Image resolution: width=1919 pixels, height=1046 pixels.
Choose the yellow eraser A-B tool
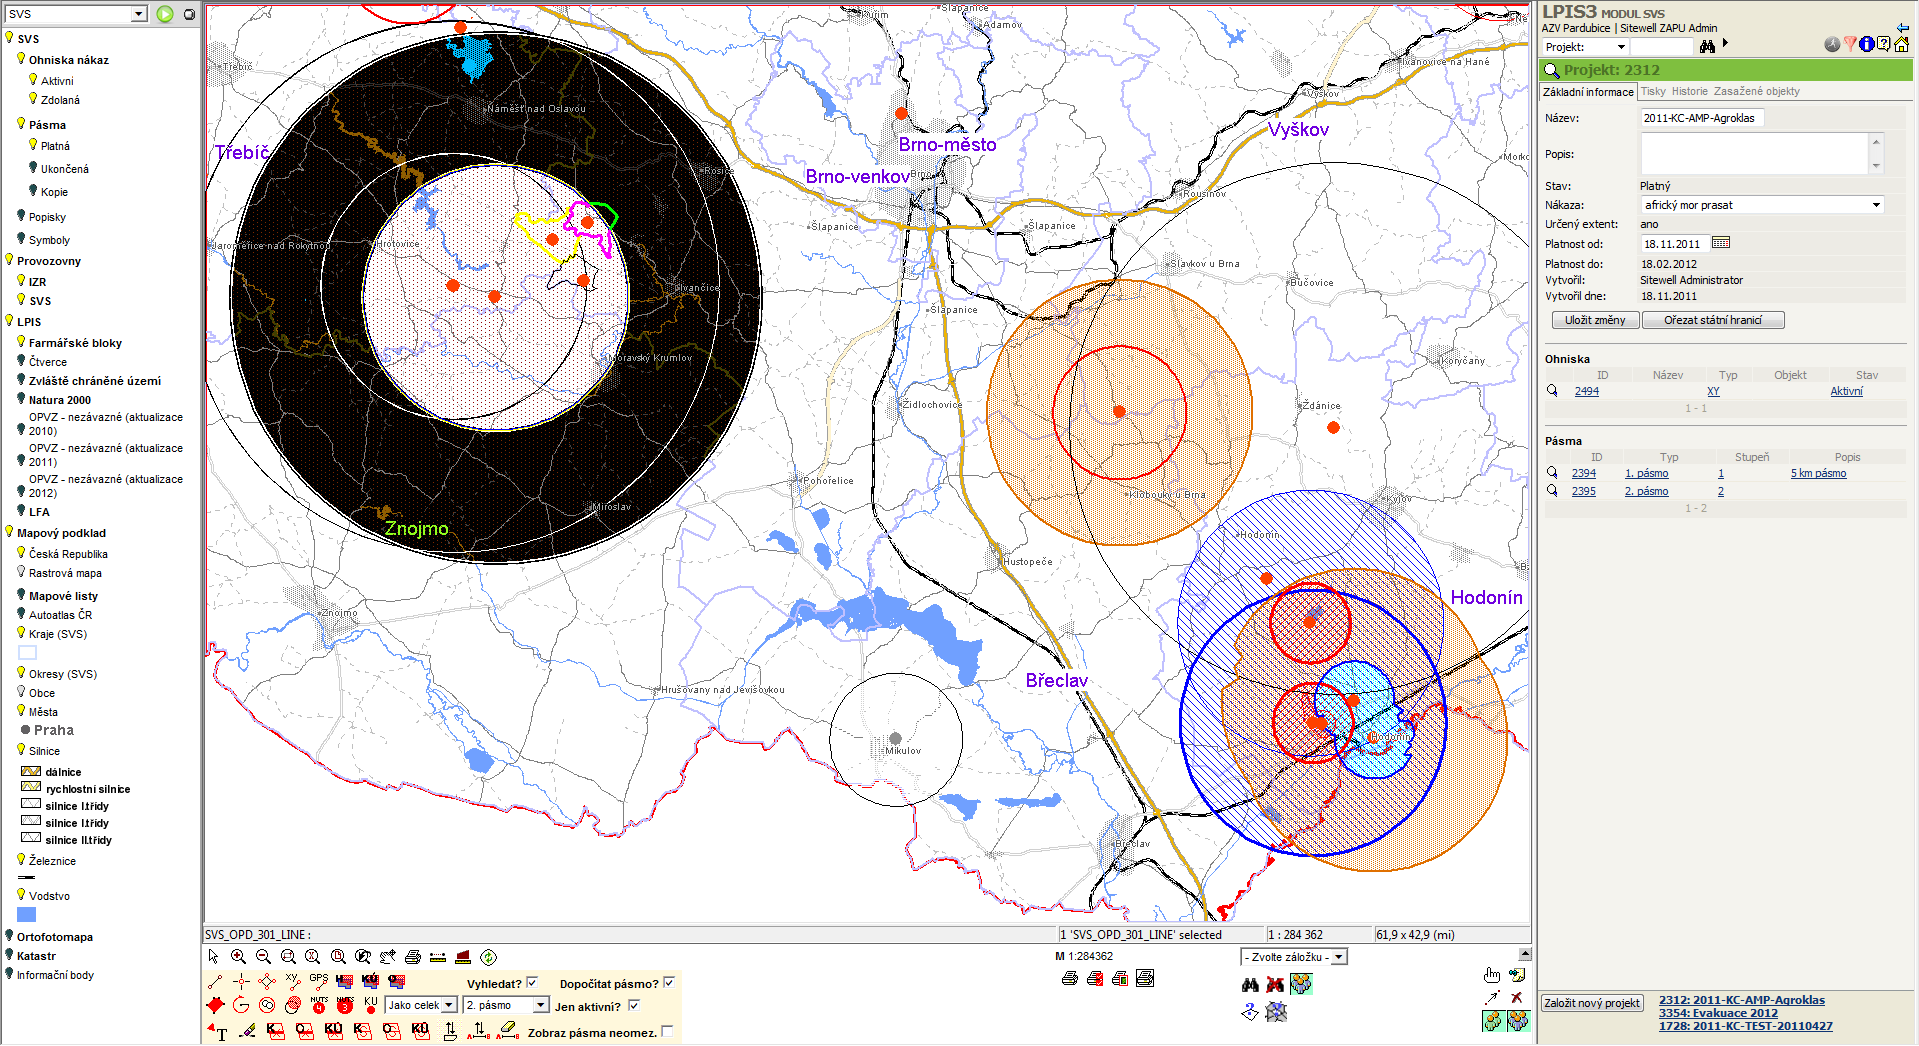coord(507,1029)
